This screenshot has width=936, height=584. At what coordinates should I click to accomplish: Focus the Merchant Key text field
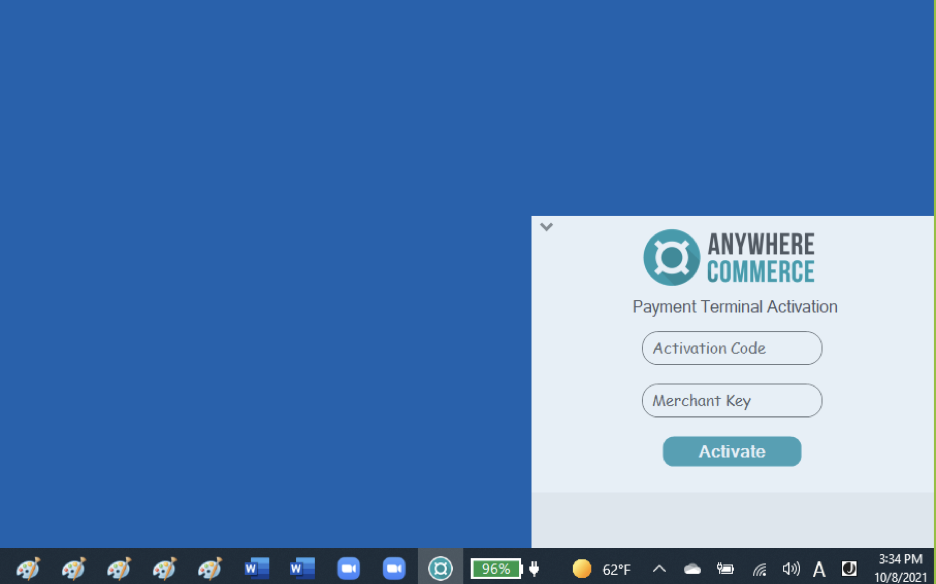732,401
